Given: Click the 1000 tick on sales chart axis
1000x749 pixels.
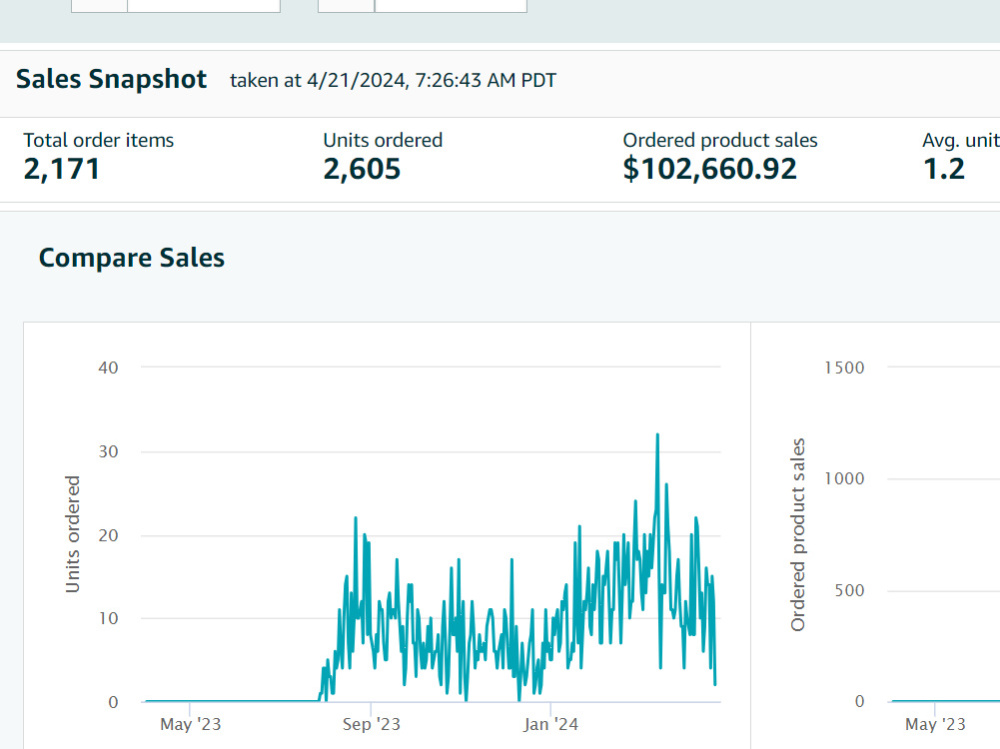Looking at the screenshot, I should (x=844, y=478).
